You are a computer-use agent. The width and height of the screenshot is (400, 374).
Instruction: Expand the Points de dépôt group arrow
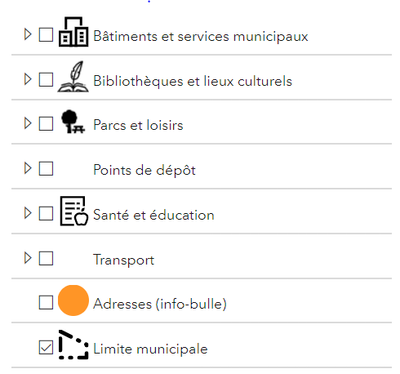[28, 168]
